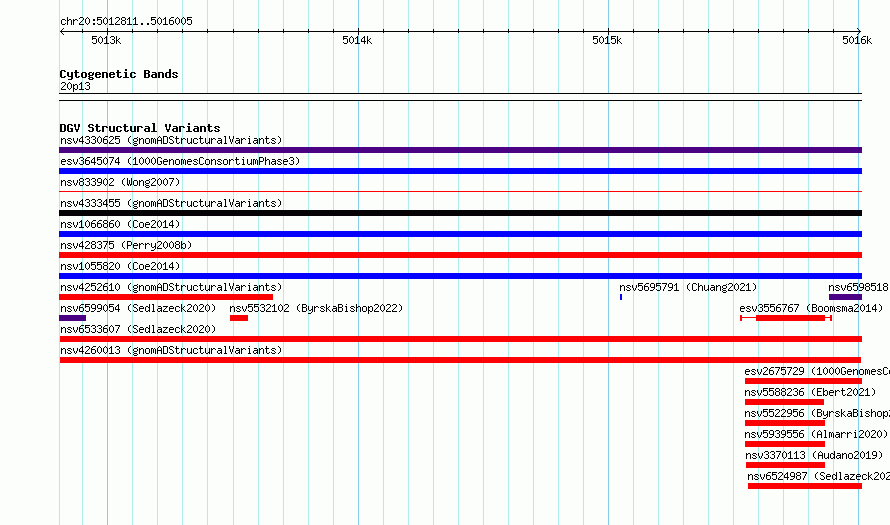Click the 5014k ruler tick label
The width and height of the screenshot is (890, 525).
point(357,40)
